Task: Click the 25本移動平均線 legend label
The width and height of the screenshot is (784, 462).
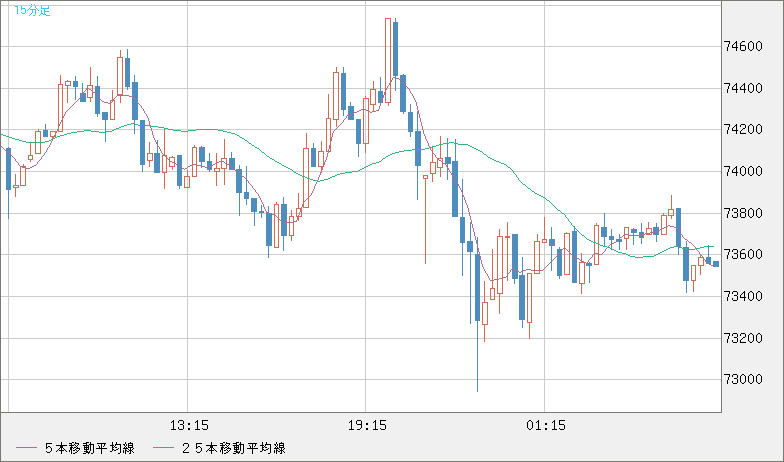Action: pyautogui.click(x=234, y=448)
